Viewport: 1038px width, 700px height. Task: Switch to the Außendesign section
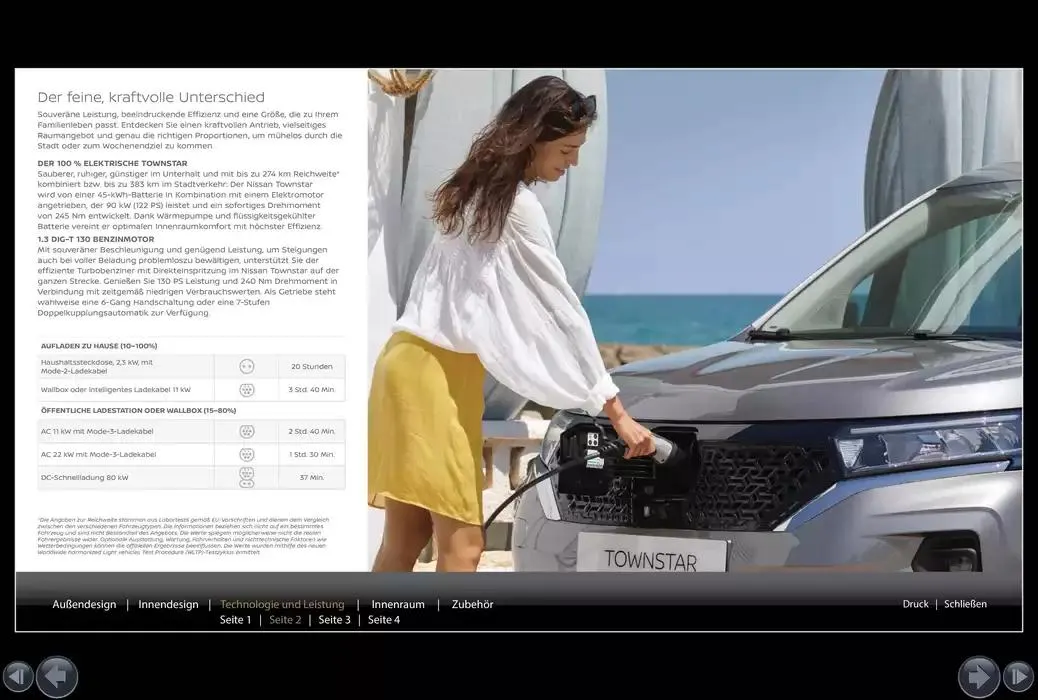84,604
